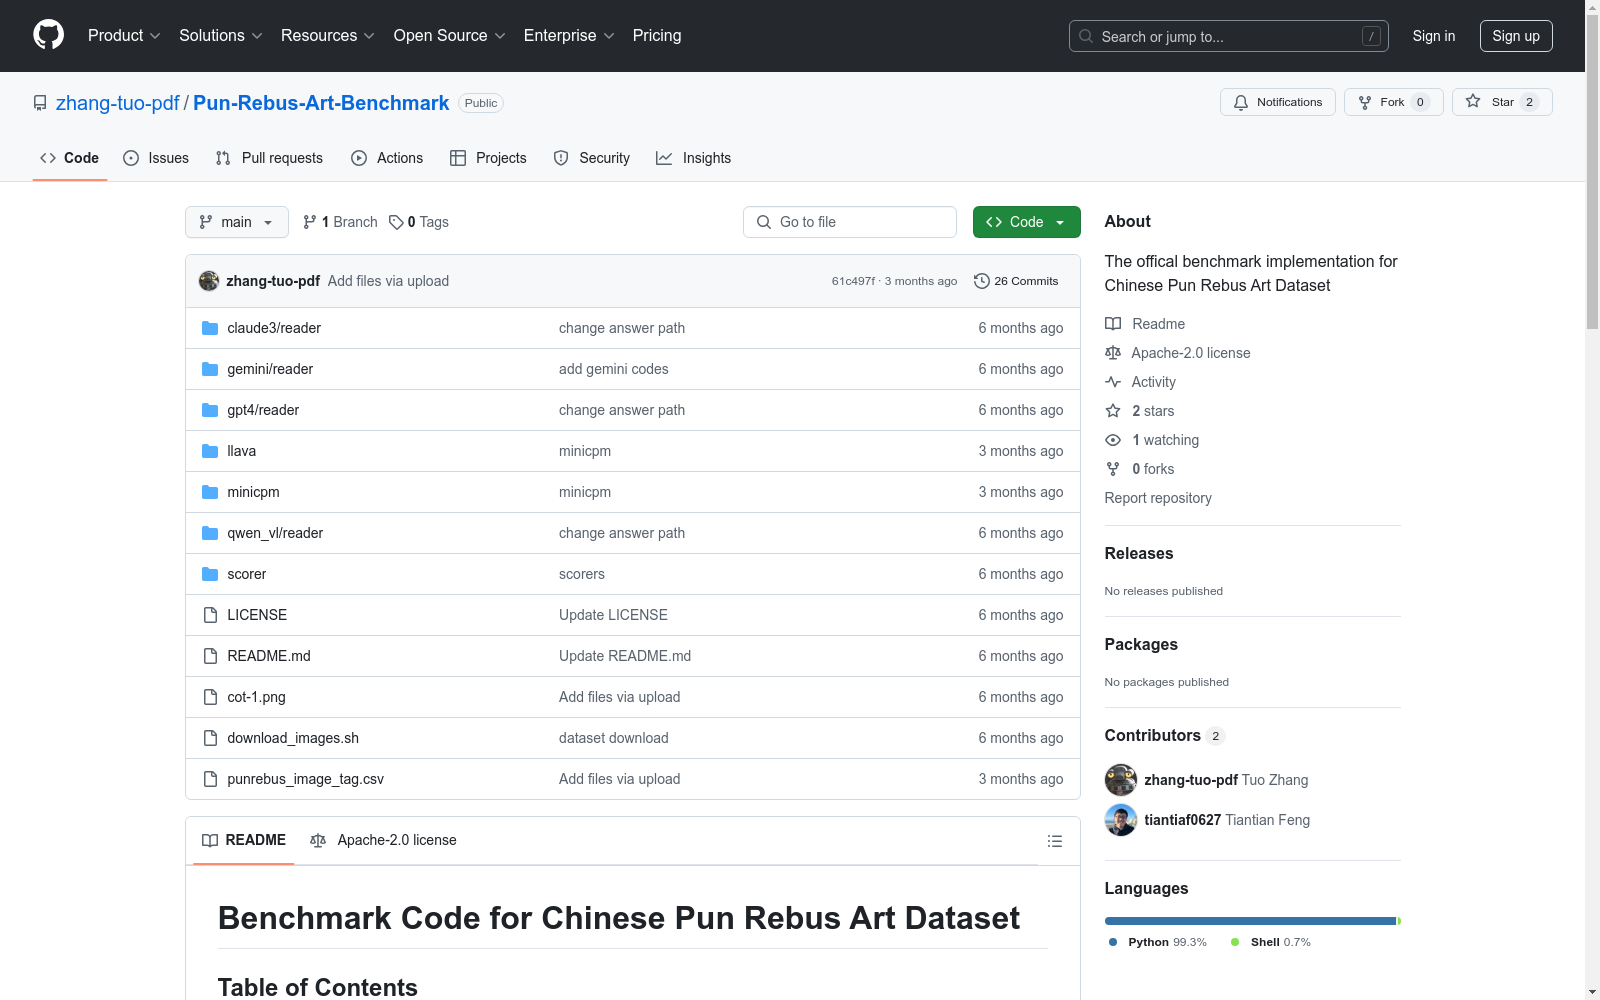The width and height of the screenshot is (1600, 1000).
Task: Switch to the Pull requests tab
Action: click(x=269, y=158)
